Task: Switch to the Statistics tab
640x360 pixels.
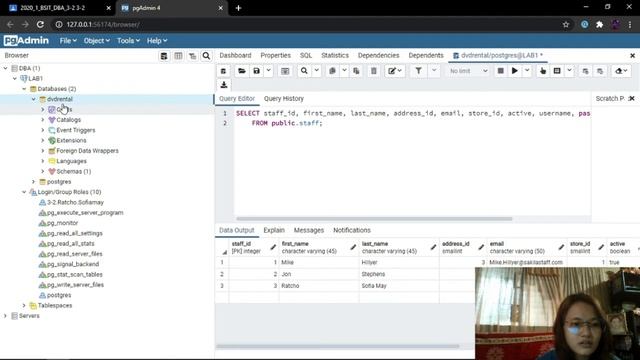Action: (335, 56)
